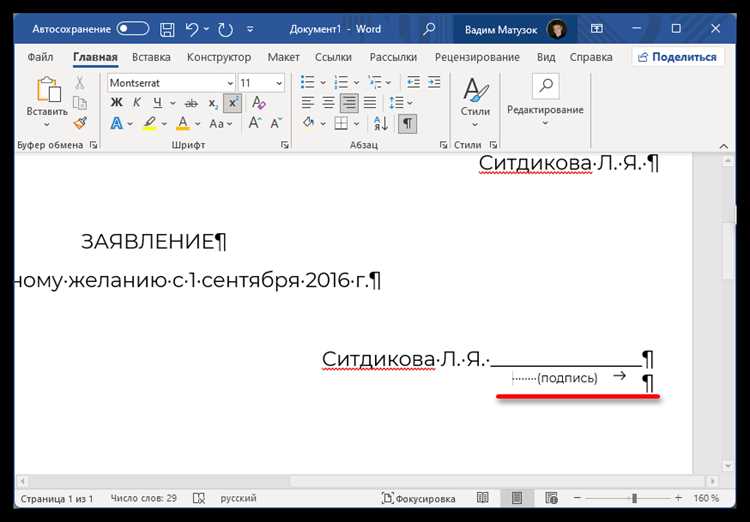Viewport: 750px width, 522px height.
Task: Open Абзац dialog launcher
Action: (443, 144)
